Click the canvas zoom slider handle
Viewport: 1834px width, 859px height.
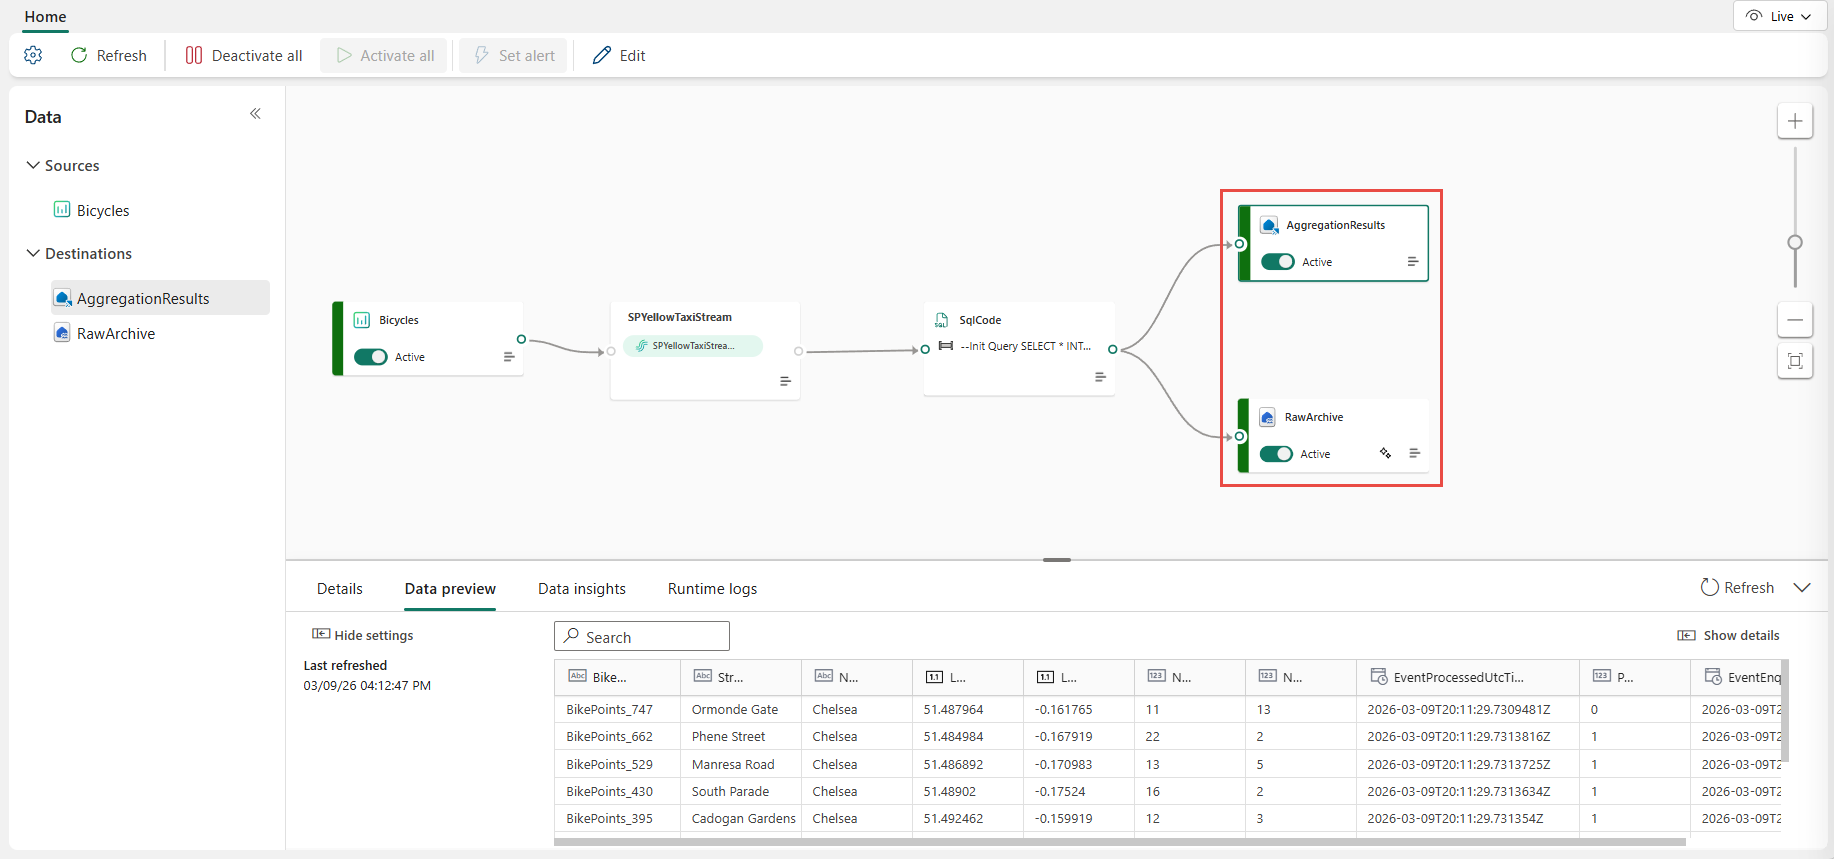click(x=1795, y=242)
